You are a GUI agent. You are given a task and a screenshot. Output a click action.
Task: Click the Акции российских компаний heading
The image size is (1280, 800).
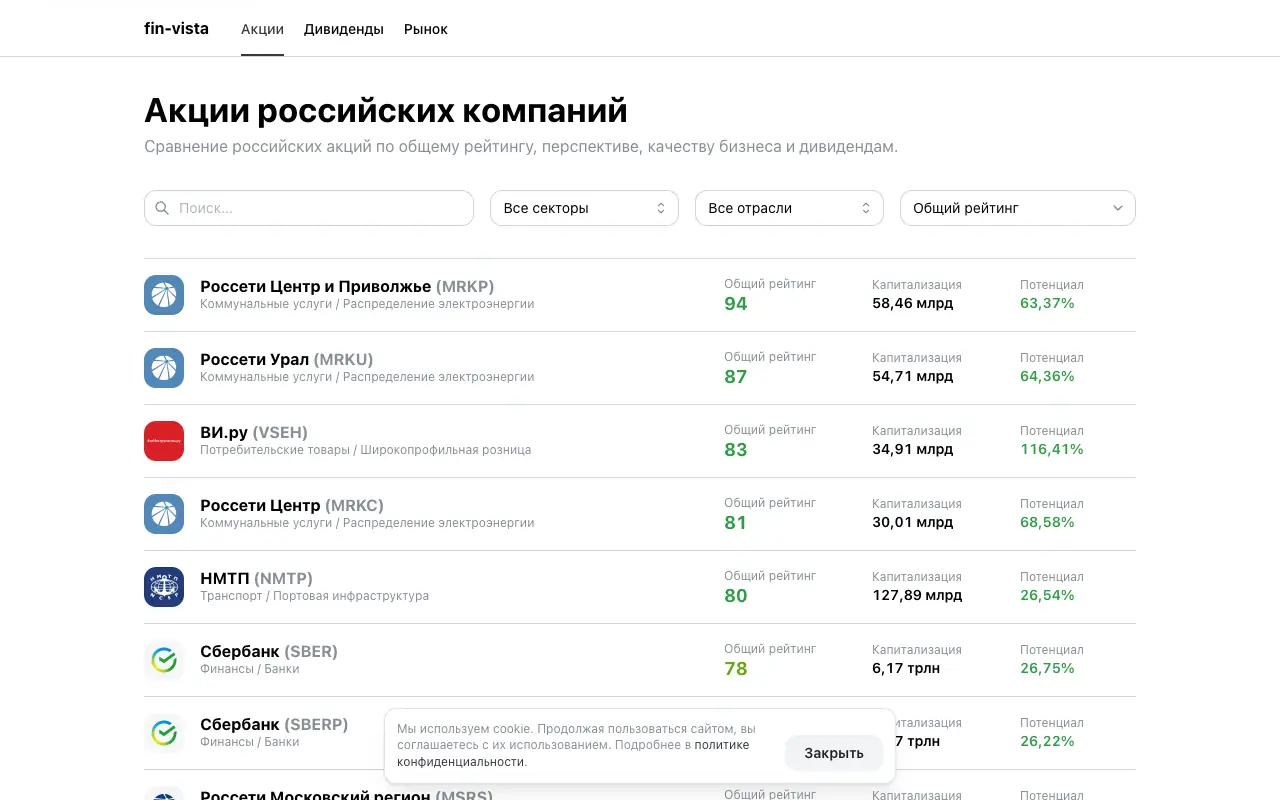tap(386, 110)
